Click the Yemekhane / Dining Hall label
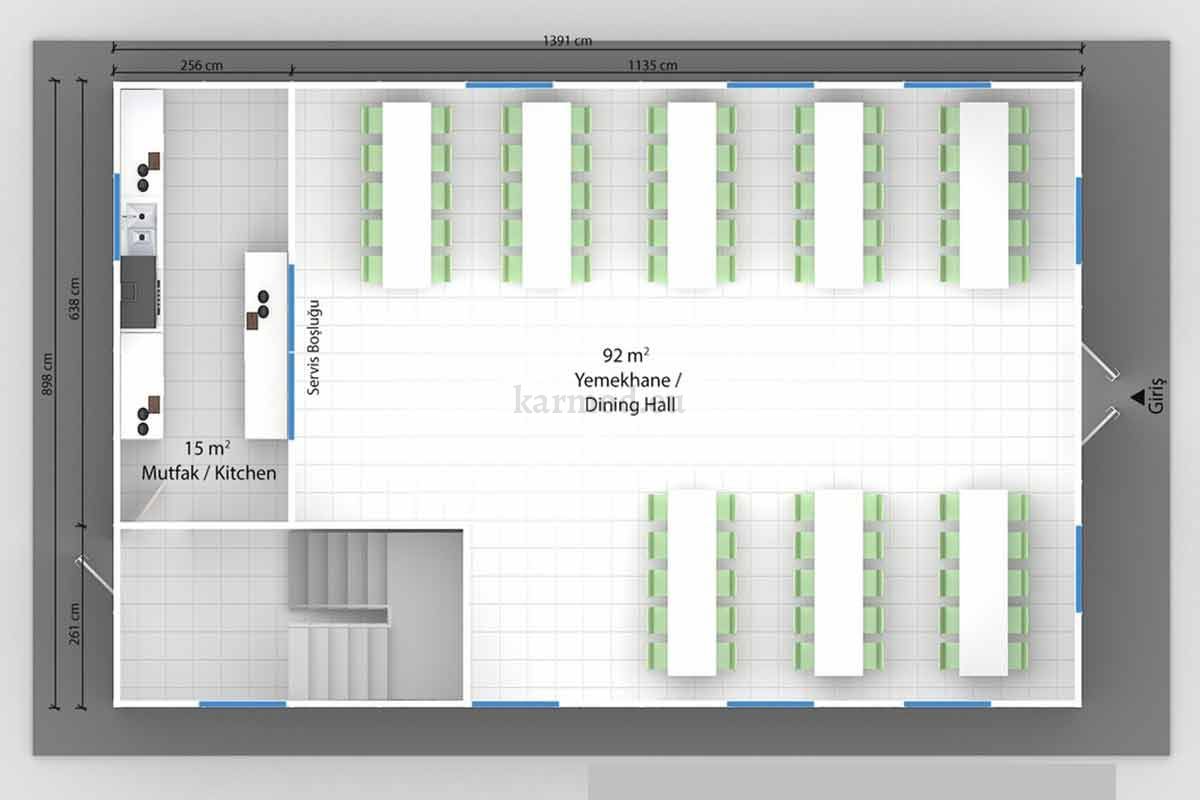 tap(628, 391)
